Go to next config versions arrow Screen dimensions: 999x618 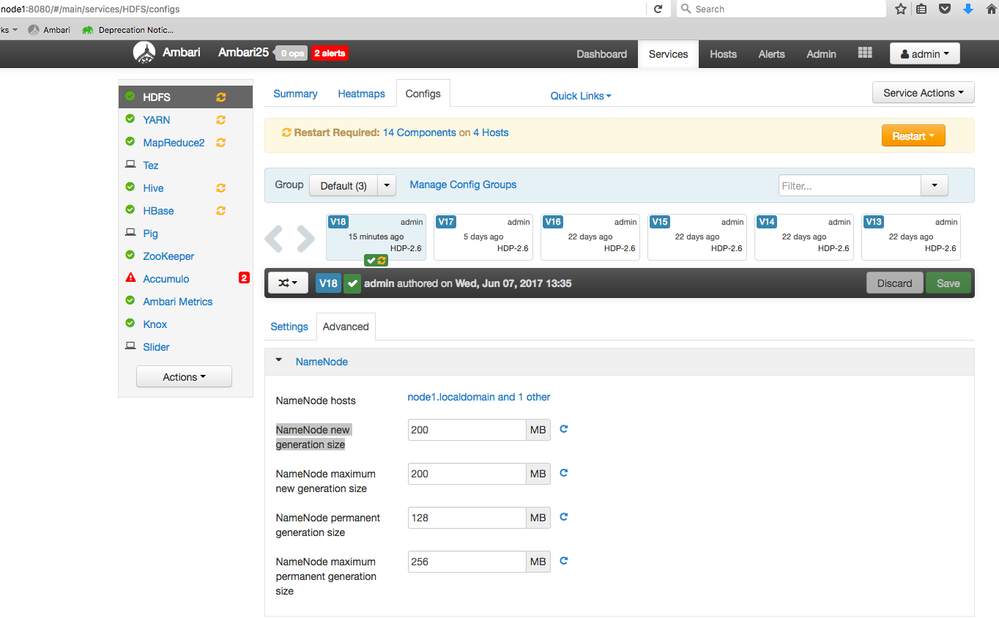(x=306, y=239)
